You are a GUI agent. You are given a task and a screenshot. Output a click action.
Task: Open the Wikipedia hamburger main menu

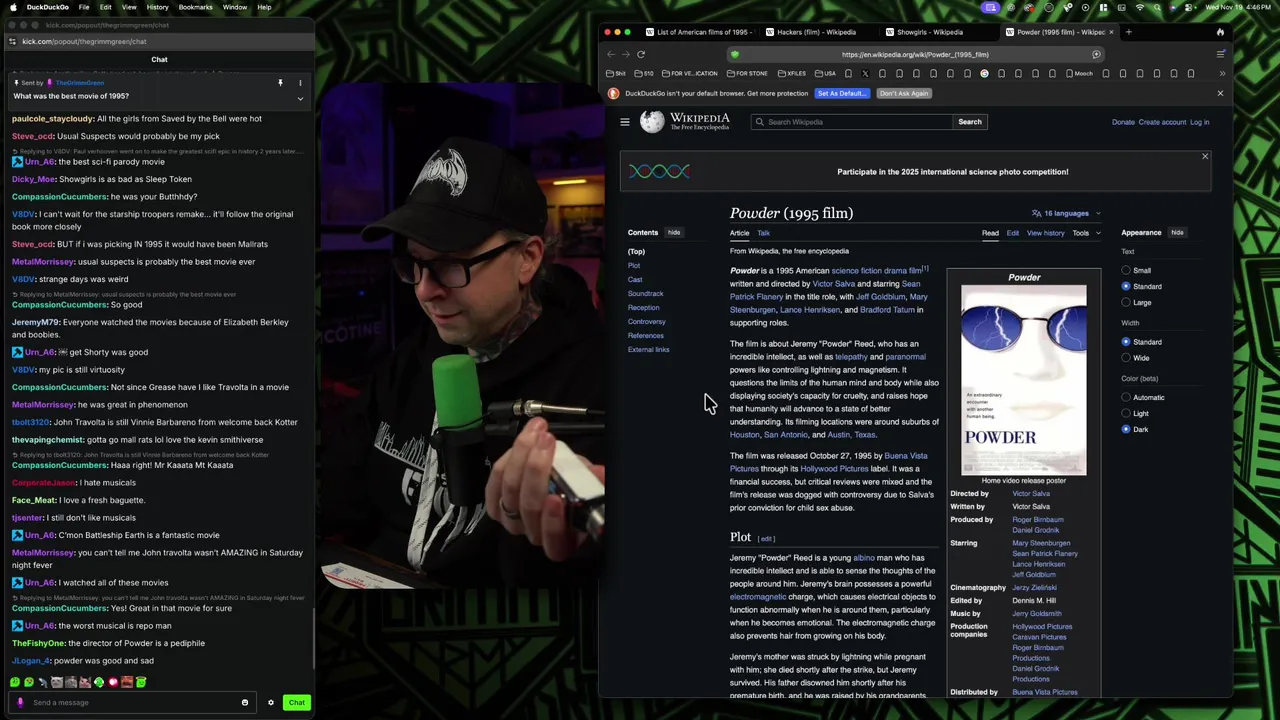pyautogui.click(x=625, y=122)
